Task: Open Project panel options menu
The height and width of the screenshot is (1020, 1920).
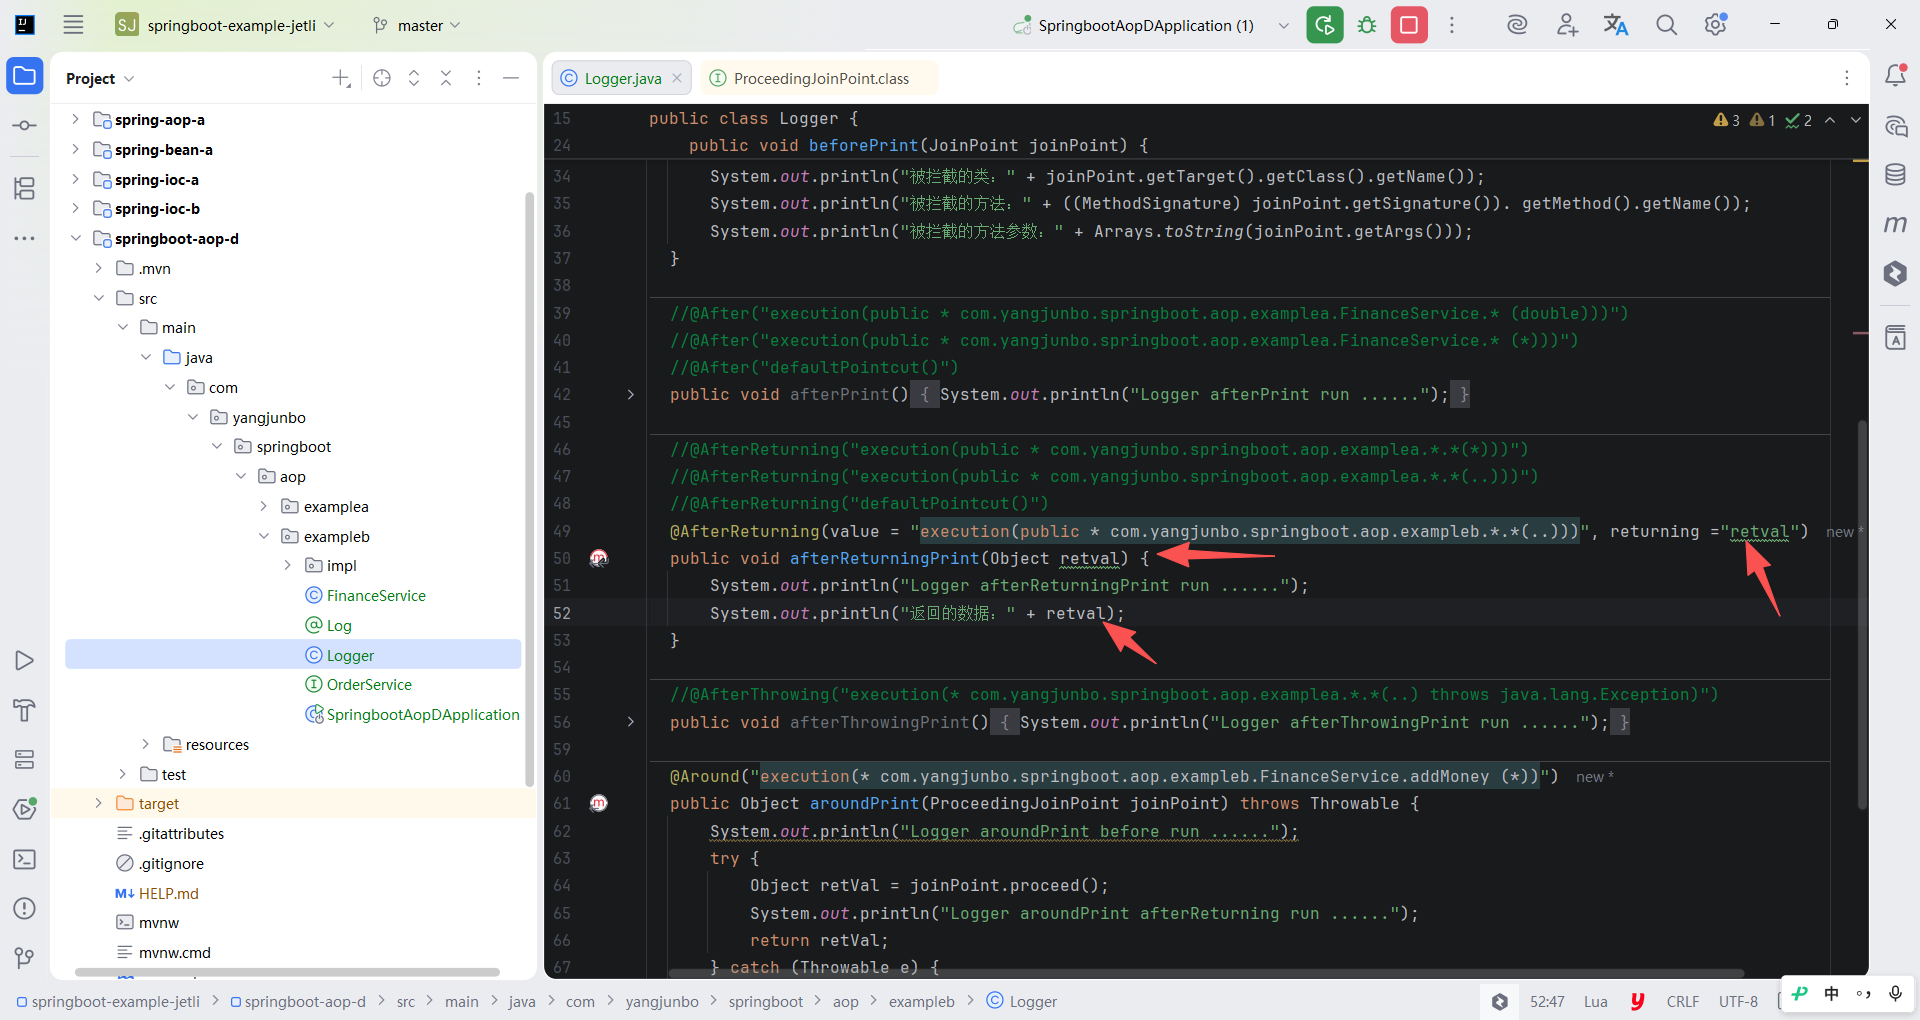Action: tap(479, 78)
